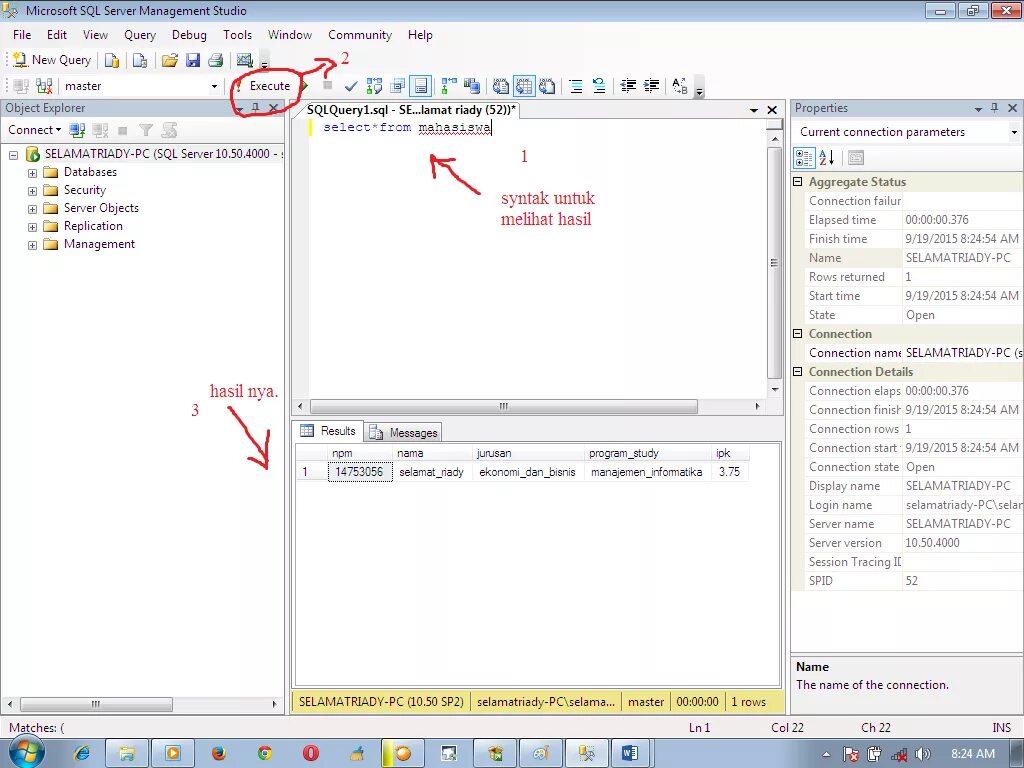
Task: Expand the Management folder node
Action: pos(32,246)
